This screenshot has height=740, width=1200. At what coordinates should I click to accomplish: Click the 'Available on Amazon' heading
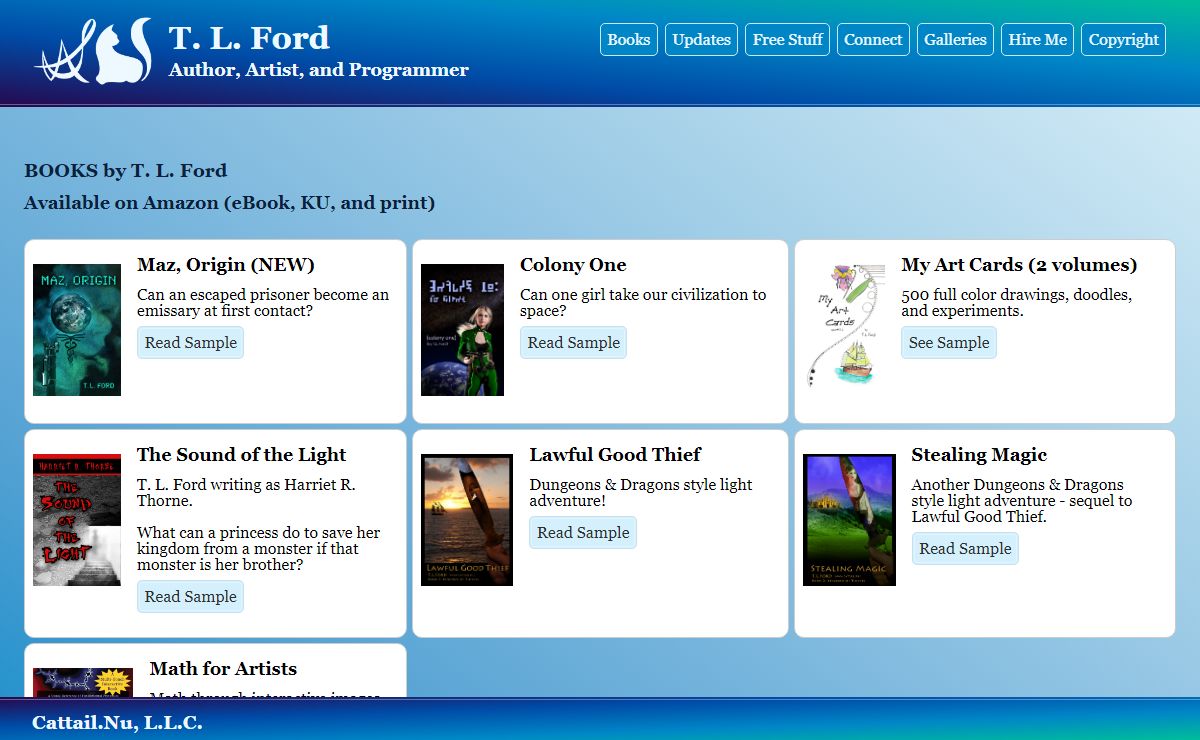tap(230, 203)
